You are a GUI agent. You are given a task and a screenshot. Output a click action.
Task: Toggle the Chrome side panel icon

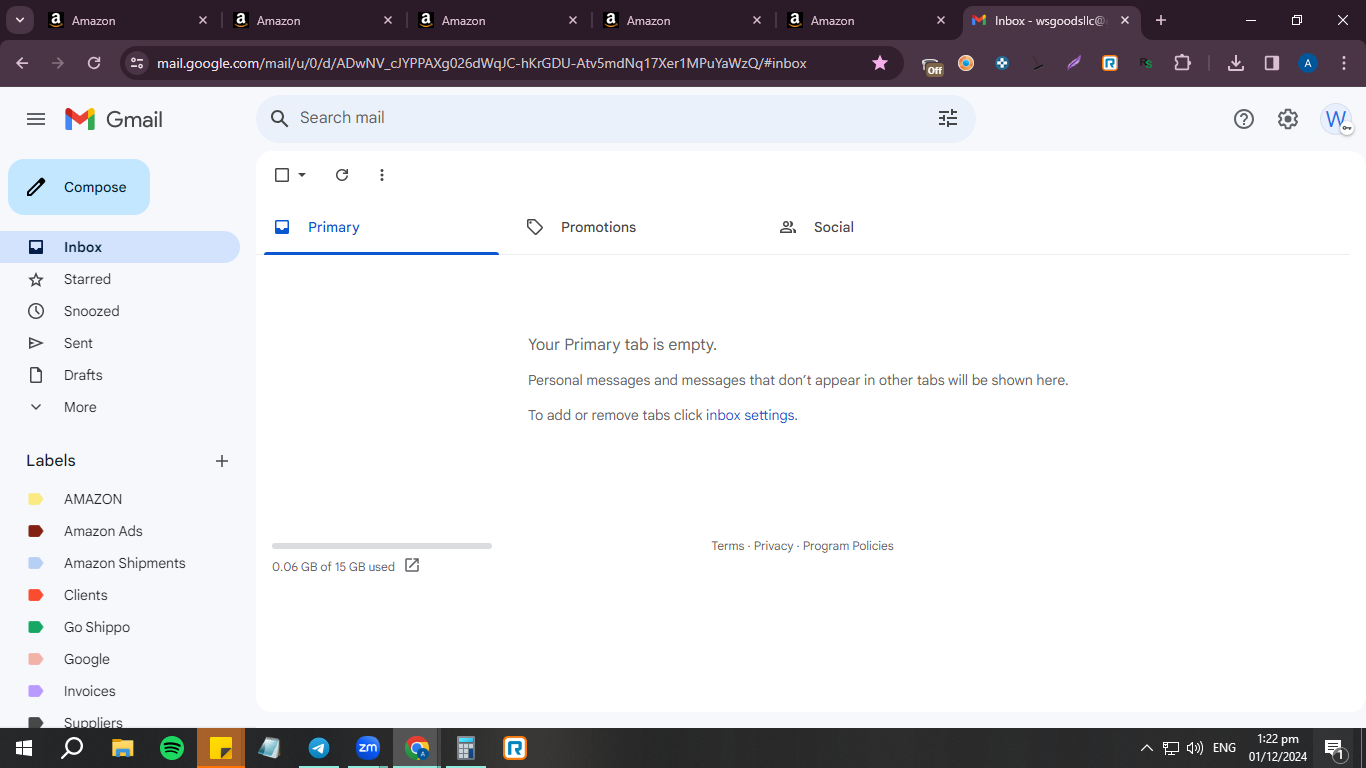point(1272,63)
